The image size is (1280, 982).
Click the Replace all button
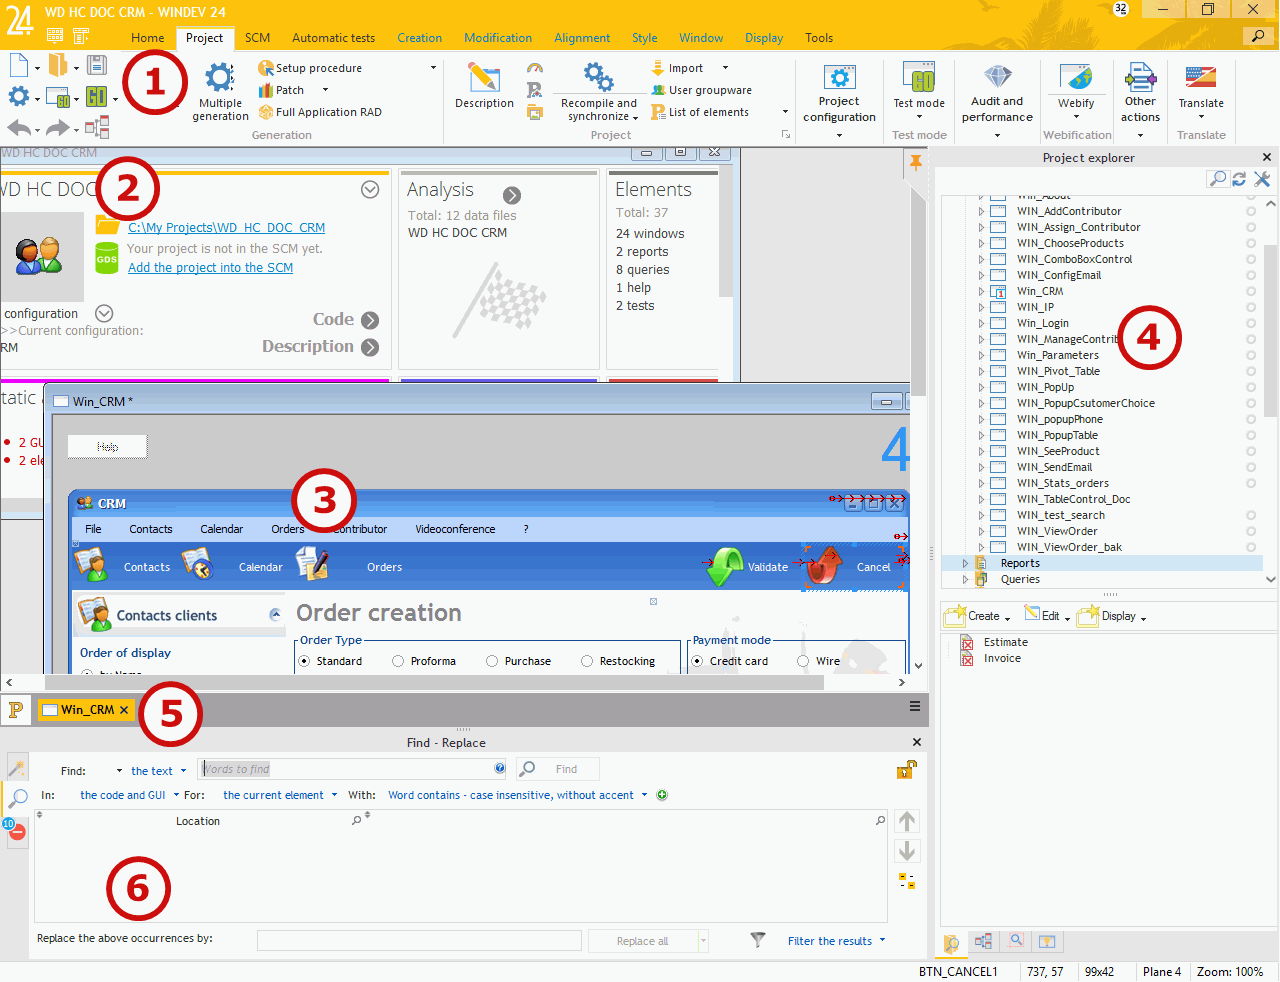643,941
